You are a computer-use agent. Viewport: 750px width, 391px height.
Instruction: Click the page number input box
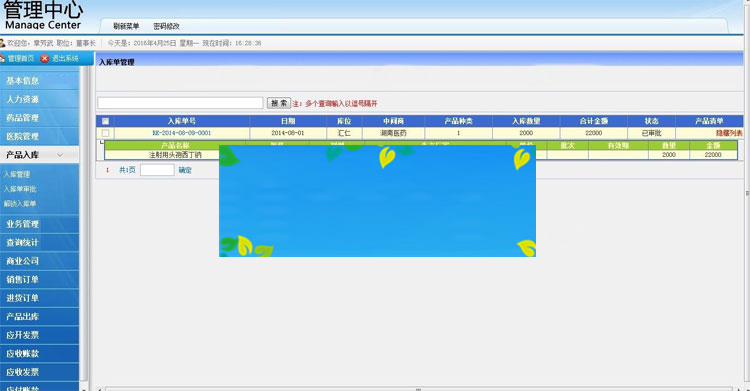coord(157,170)
